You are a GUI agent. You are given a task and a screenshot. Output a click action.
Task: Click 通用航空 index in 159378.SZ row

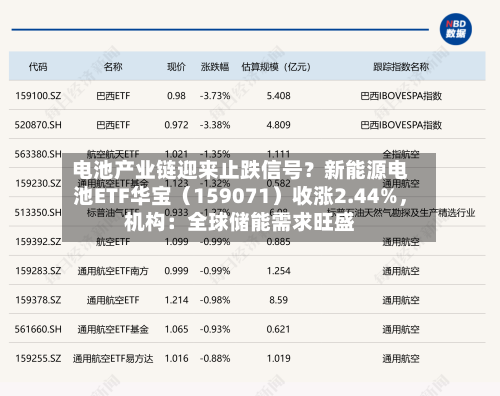coord(401,300)
